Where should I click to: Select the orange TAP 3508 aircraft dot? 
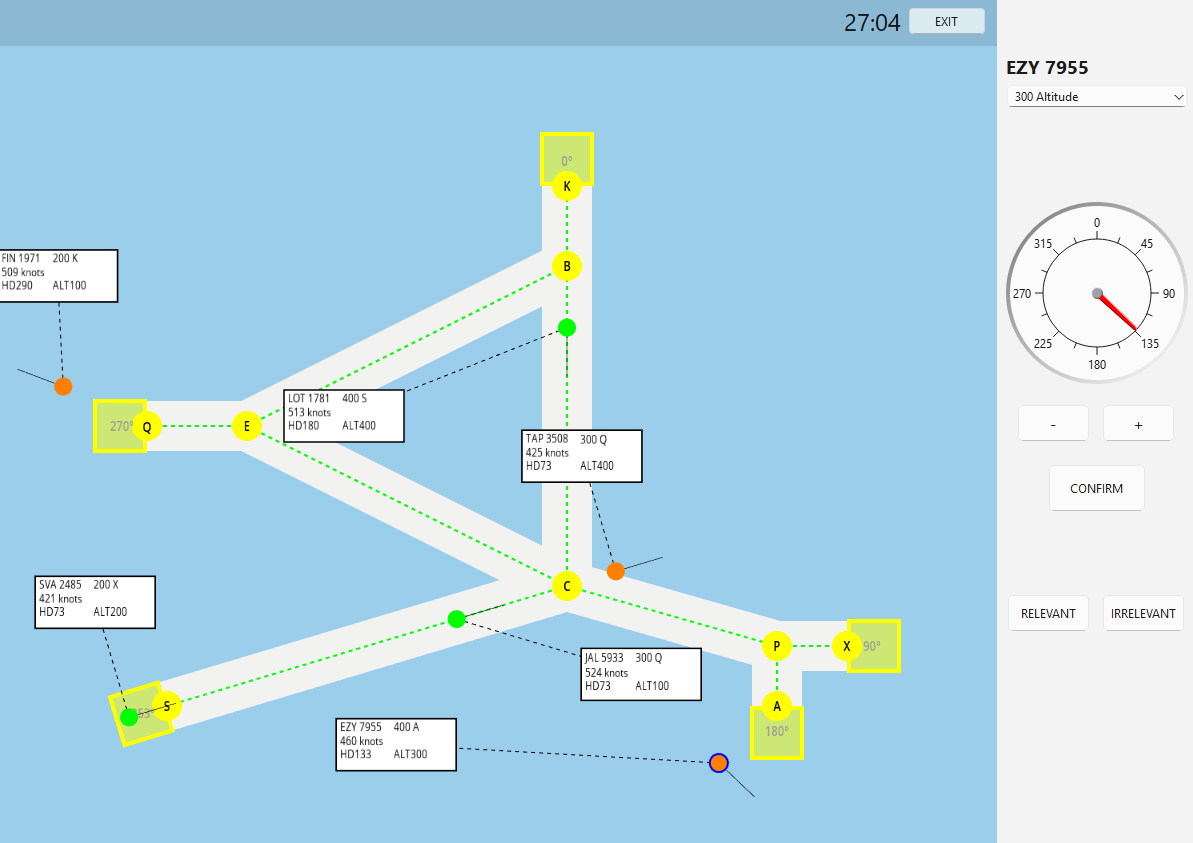[614, 571]
